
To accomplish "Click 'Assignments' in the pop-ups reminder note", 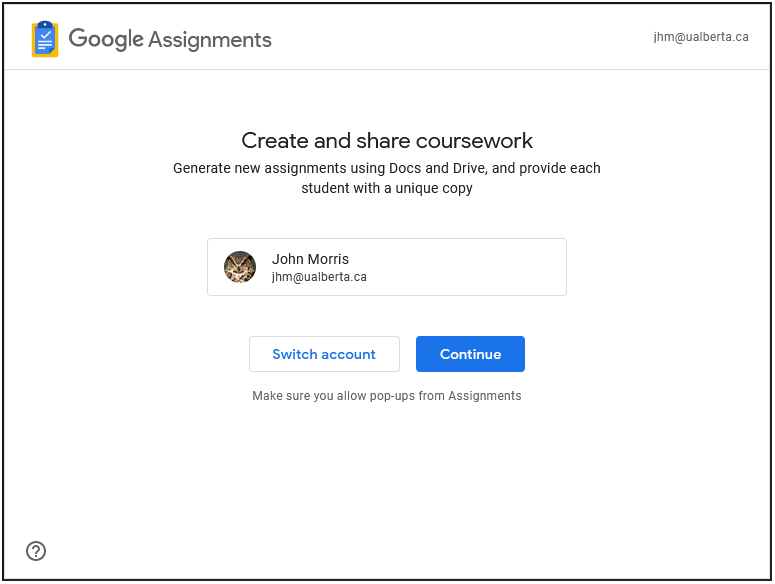I will point(484,396).
